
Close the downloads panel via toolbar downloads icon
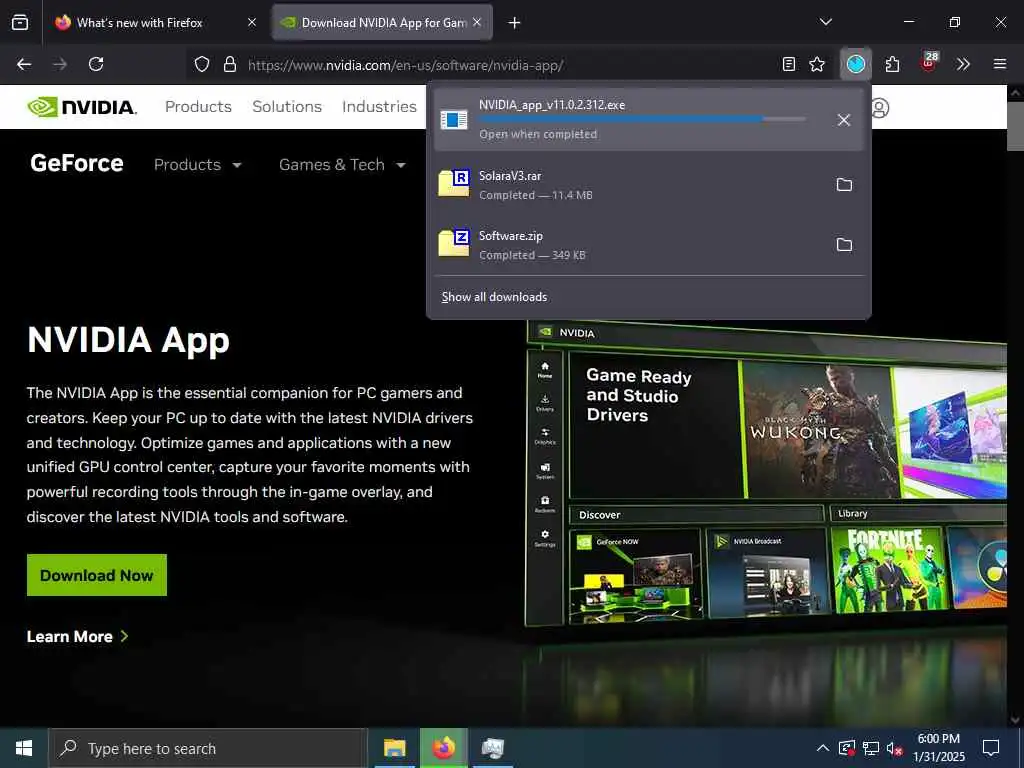click(856, 64)
